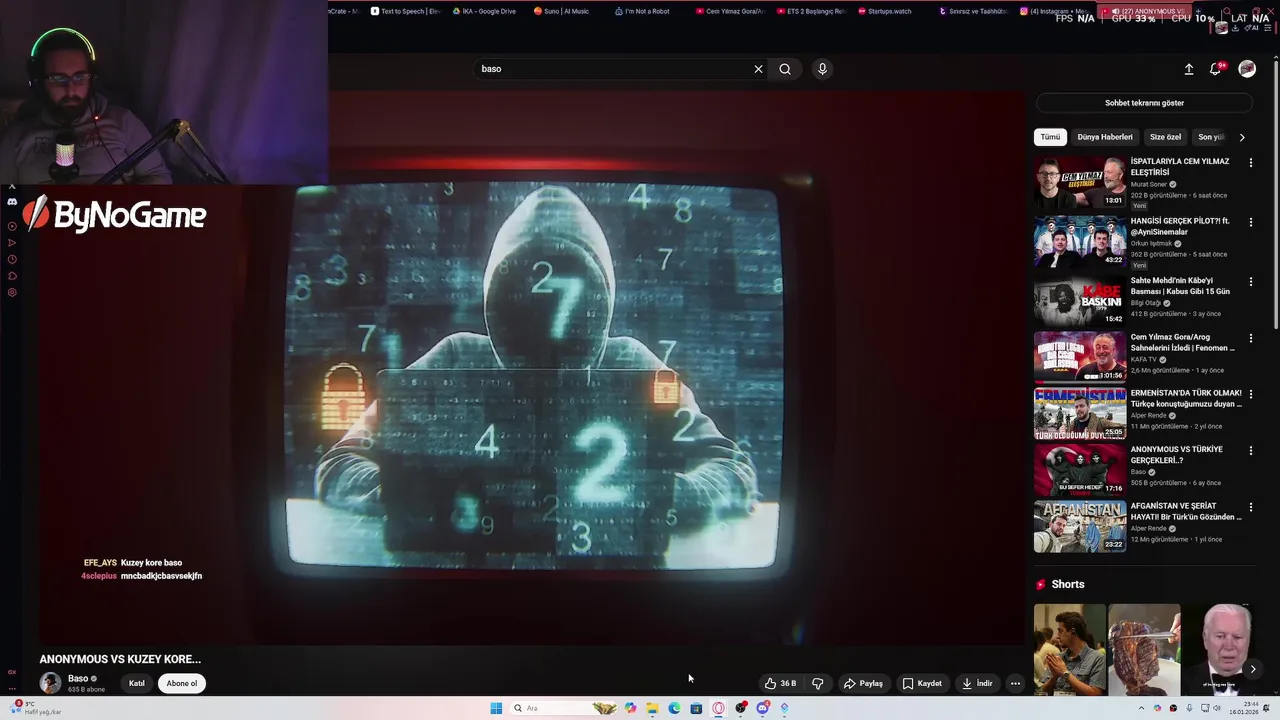Open the settings gear sidebar icon
The width and height of the screenshot is (1280, 720).
click(12, 293)
